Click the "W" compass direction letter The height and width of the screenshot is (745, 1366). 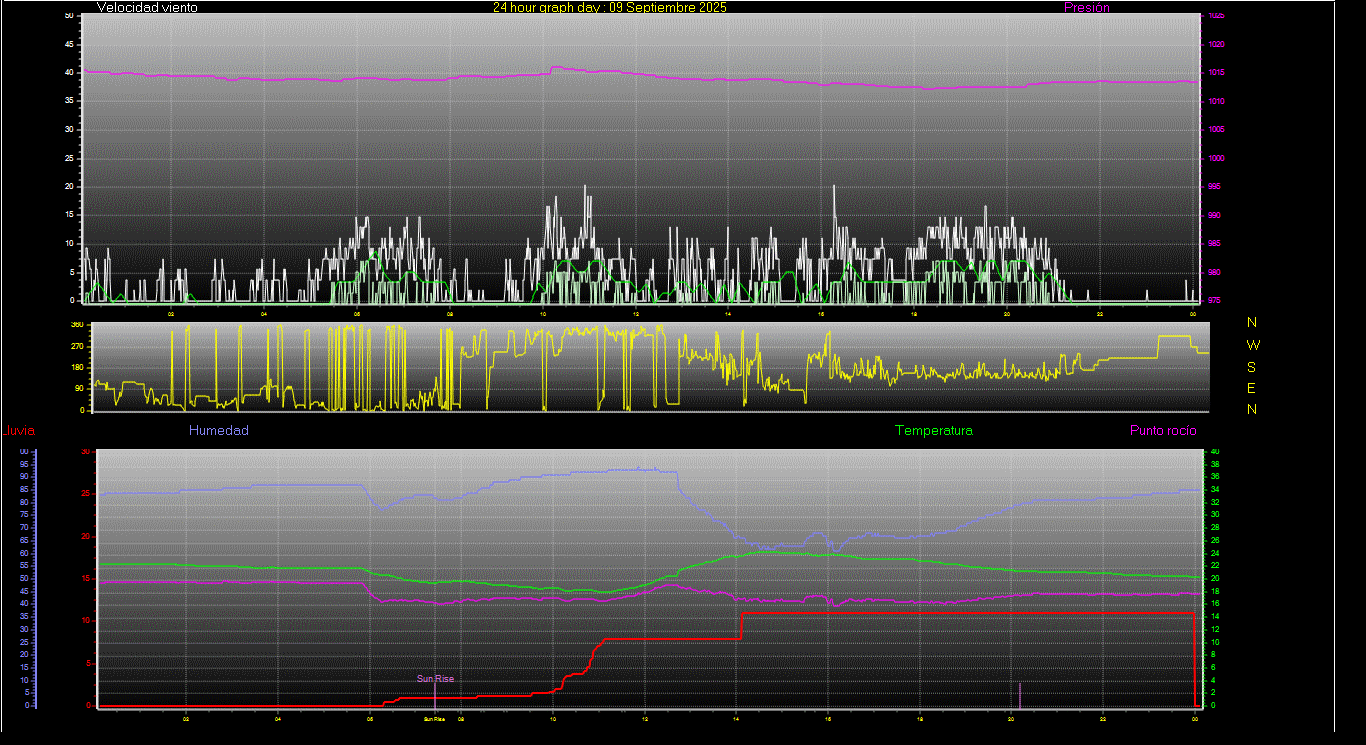pos(1251,345)
